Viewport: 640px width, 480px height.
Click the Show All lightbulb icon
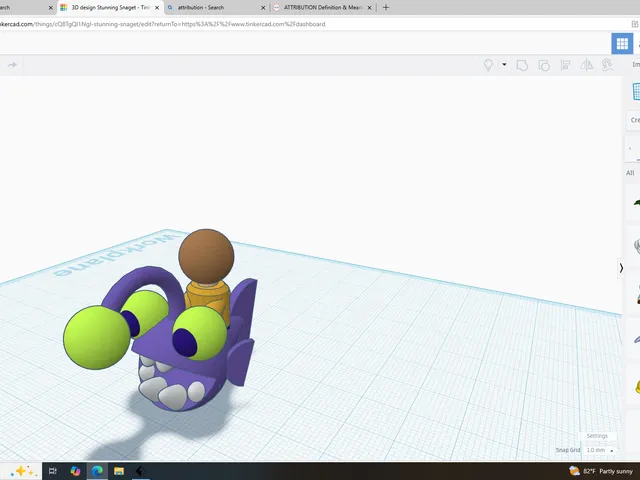(488, 65)
